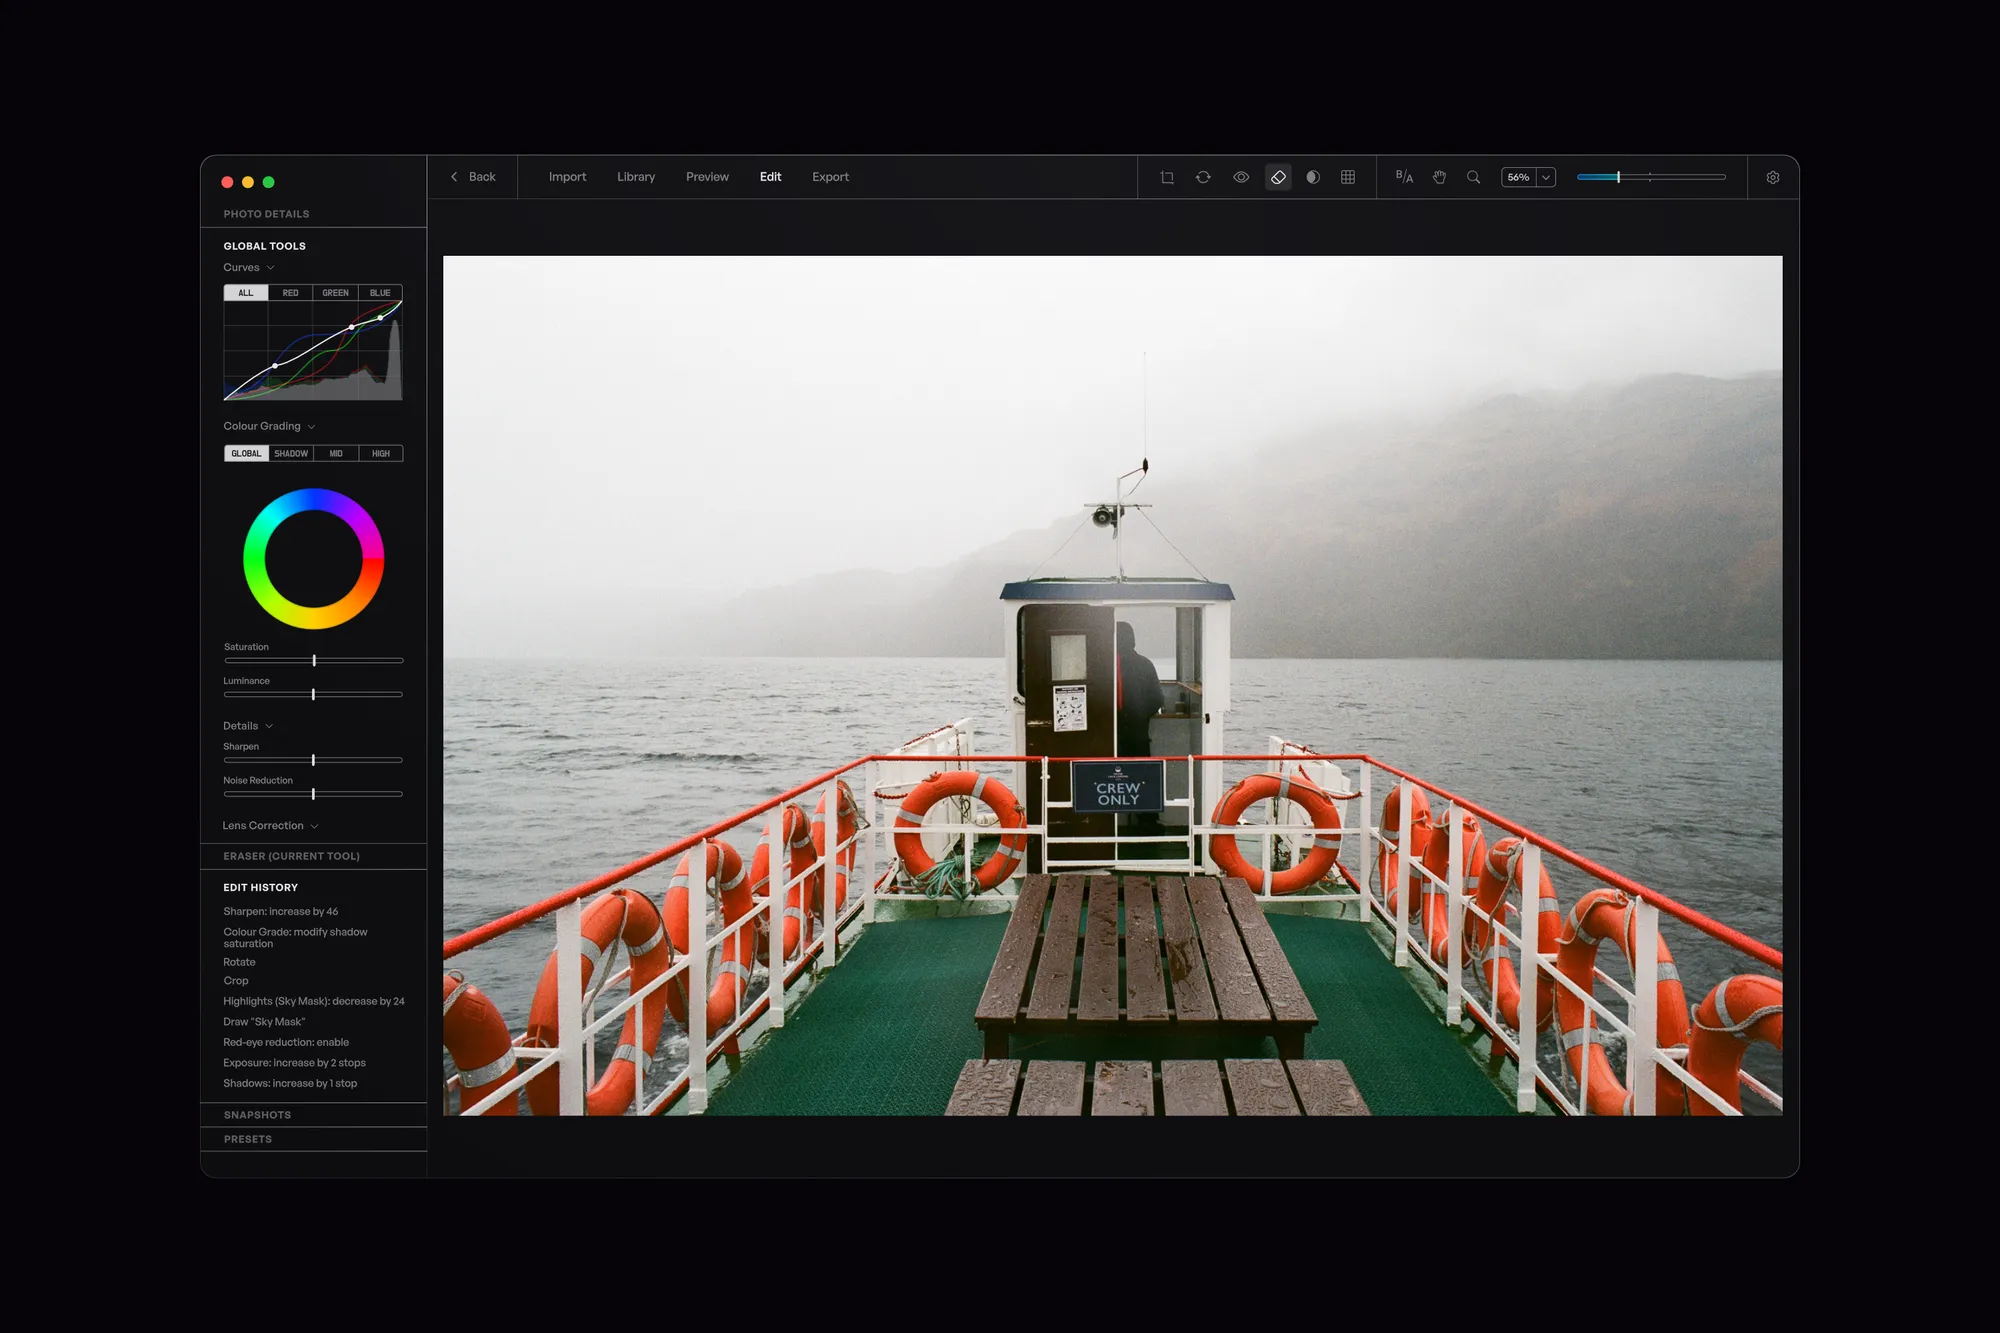Viewport: 2000px width, 1333px height.
Task: Toggle the B/A before-after comparison
Action: [x=1404, y=177]
